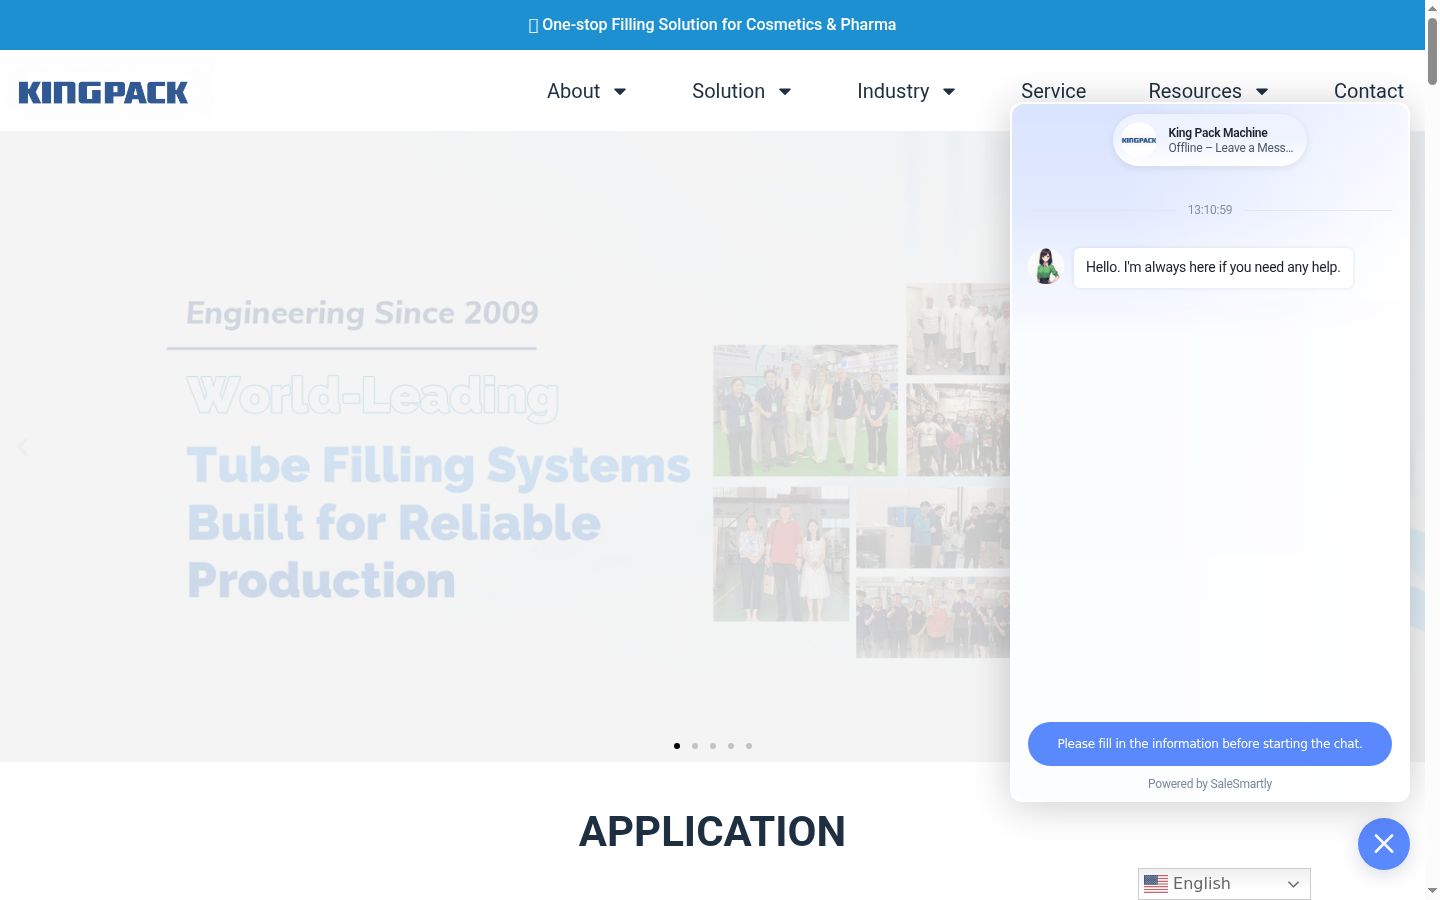Select the third slider dot
Image resolution: width=1440 pixels, height=900 pixels.
[713, 746]
